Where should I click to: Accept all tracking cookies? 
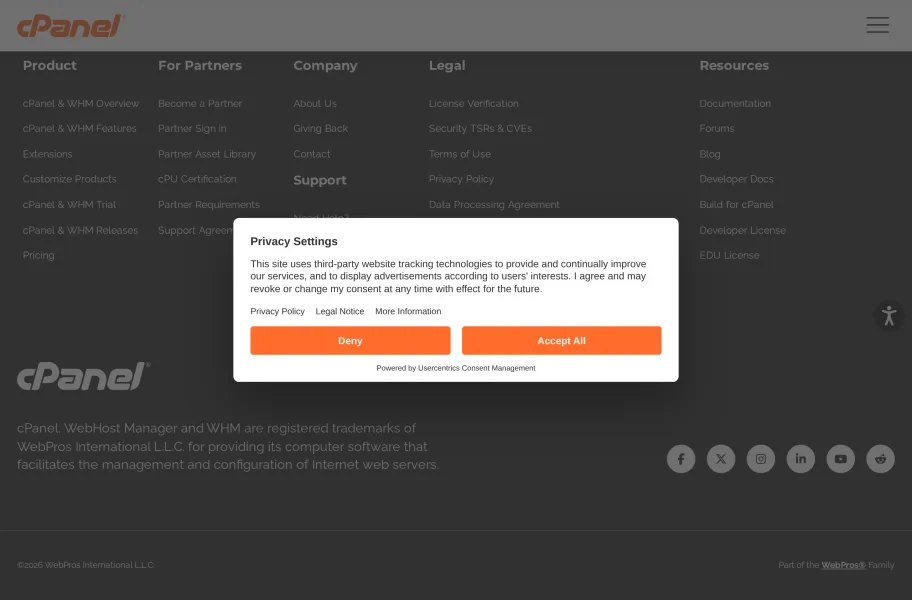click(561, 341)
